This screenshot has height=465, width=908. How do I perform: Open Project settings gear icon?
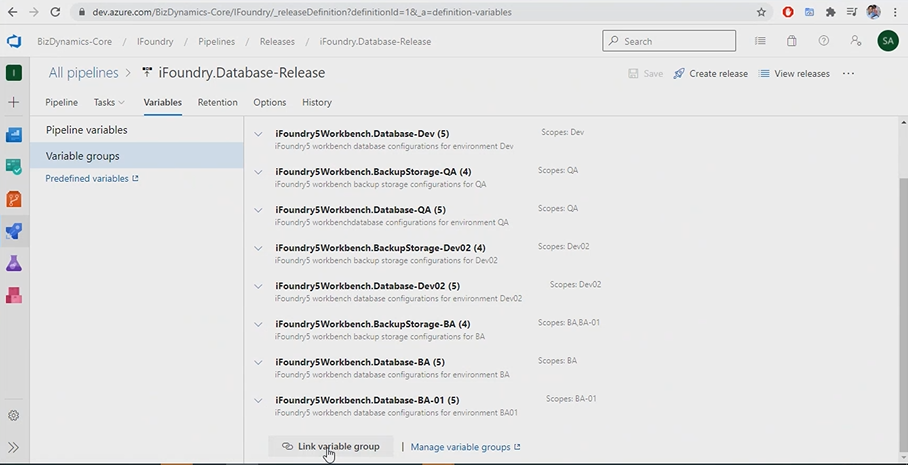[x=14, y=415]
